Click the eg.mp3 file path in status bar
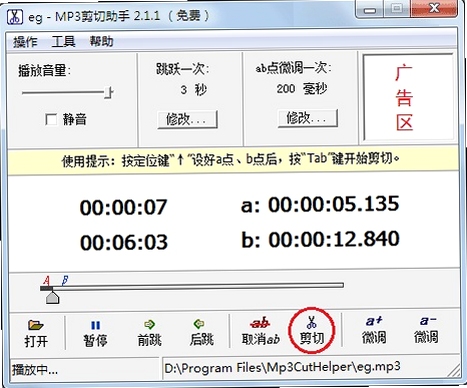Viewport: 467px width, 388px height. (282, 367)
